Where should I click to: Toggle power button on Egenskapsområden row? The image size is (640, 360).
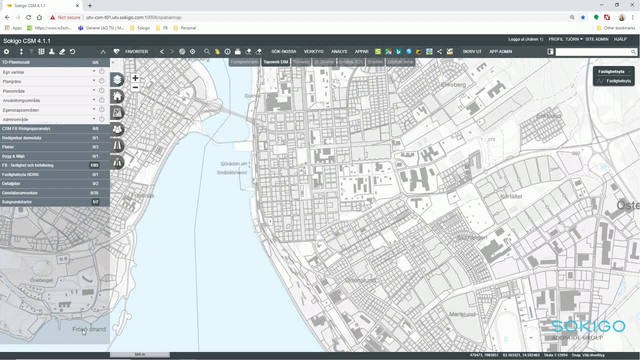pos(102,109)
